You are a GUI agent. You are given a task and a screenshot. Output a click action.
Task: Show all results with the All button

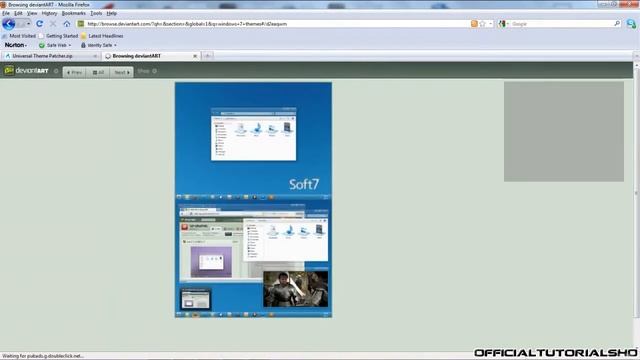pyautogui.click(x=98, y=72)
